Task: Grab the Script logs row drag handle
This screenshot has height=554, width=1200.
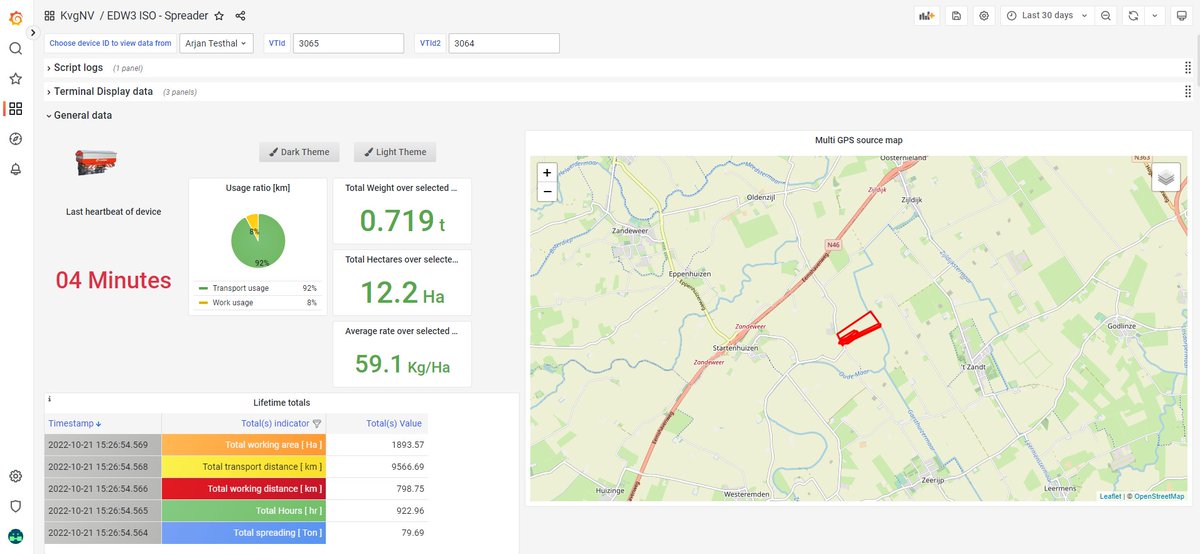Action: pyautogui.click(x=1187, y=68)
